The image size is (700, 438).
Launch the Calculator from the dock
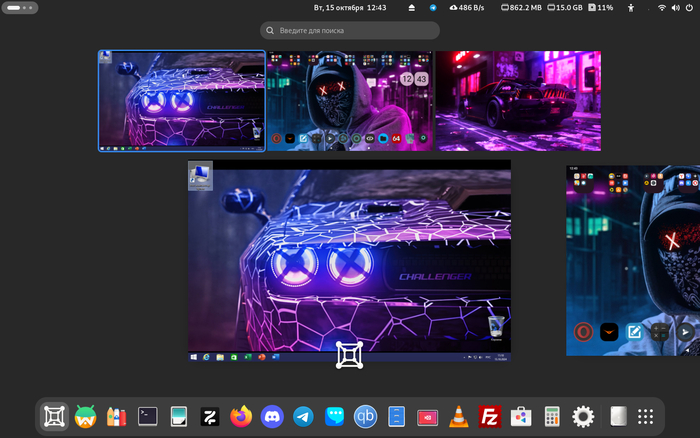(552, 417)
